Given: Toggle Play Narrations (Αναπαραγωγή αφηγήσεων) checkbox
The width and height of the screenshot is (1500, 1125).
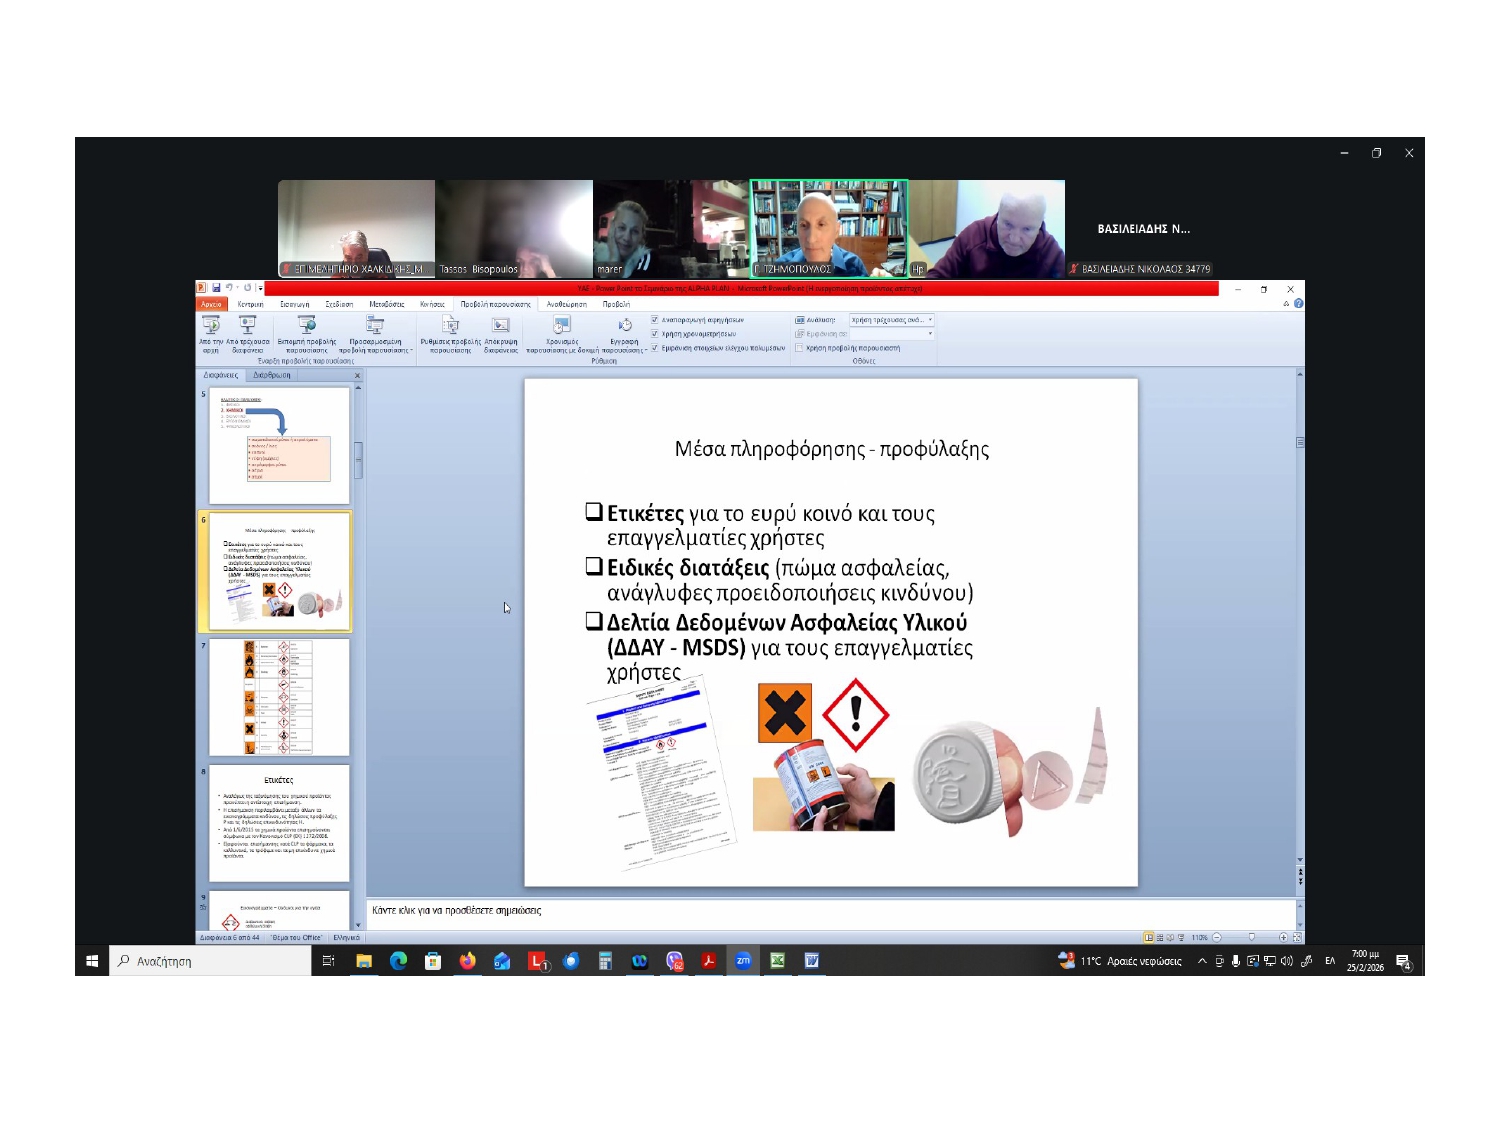Looking at the screenshot, I should [655, 320].
